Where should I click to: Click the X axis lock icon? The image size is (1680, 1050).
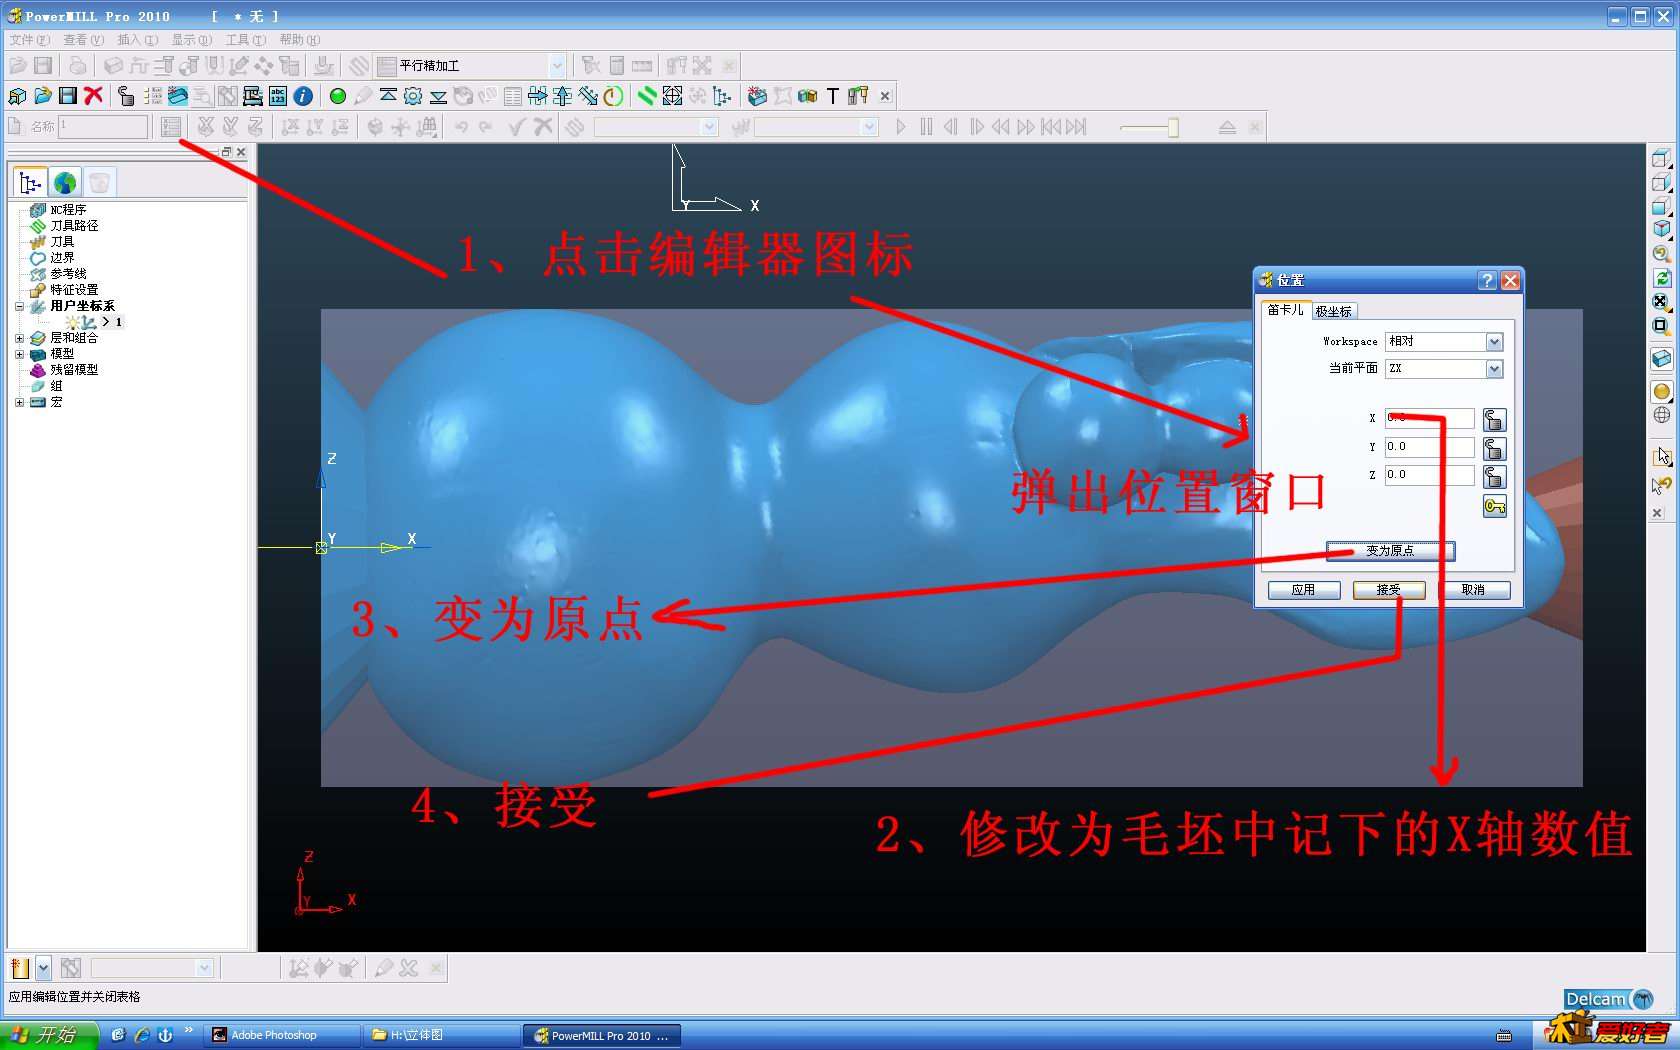(x=1494, y=420)
